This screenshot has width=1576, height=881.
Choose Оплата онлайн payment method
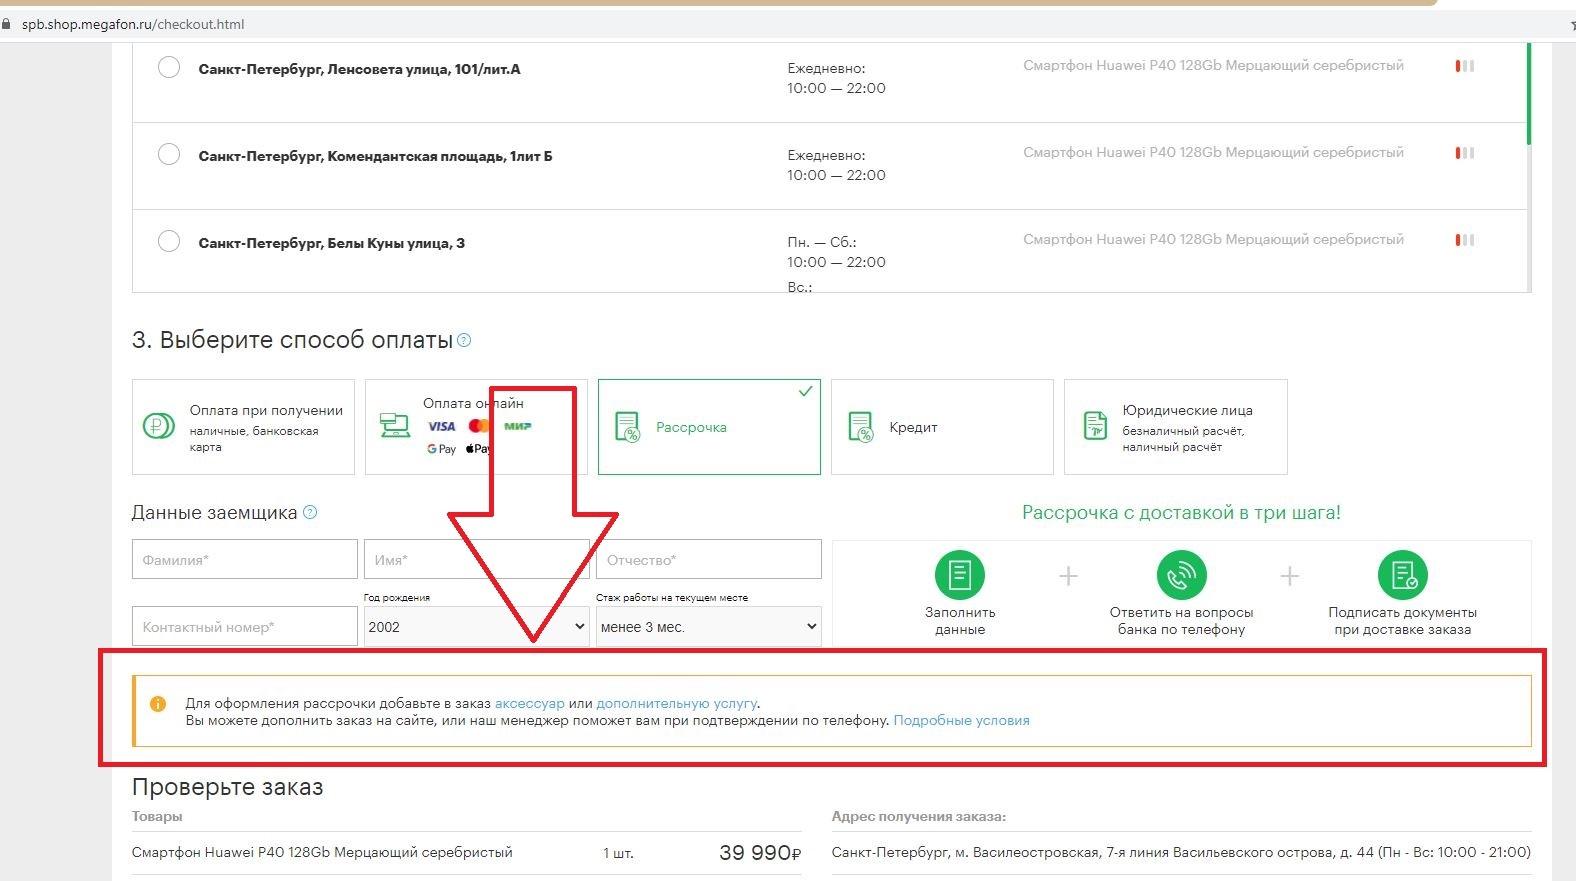(x=476, y=427)
